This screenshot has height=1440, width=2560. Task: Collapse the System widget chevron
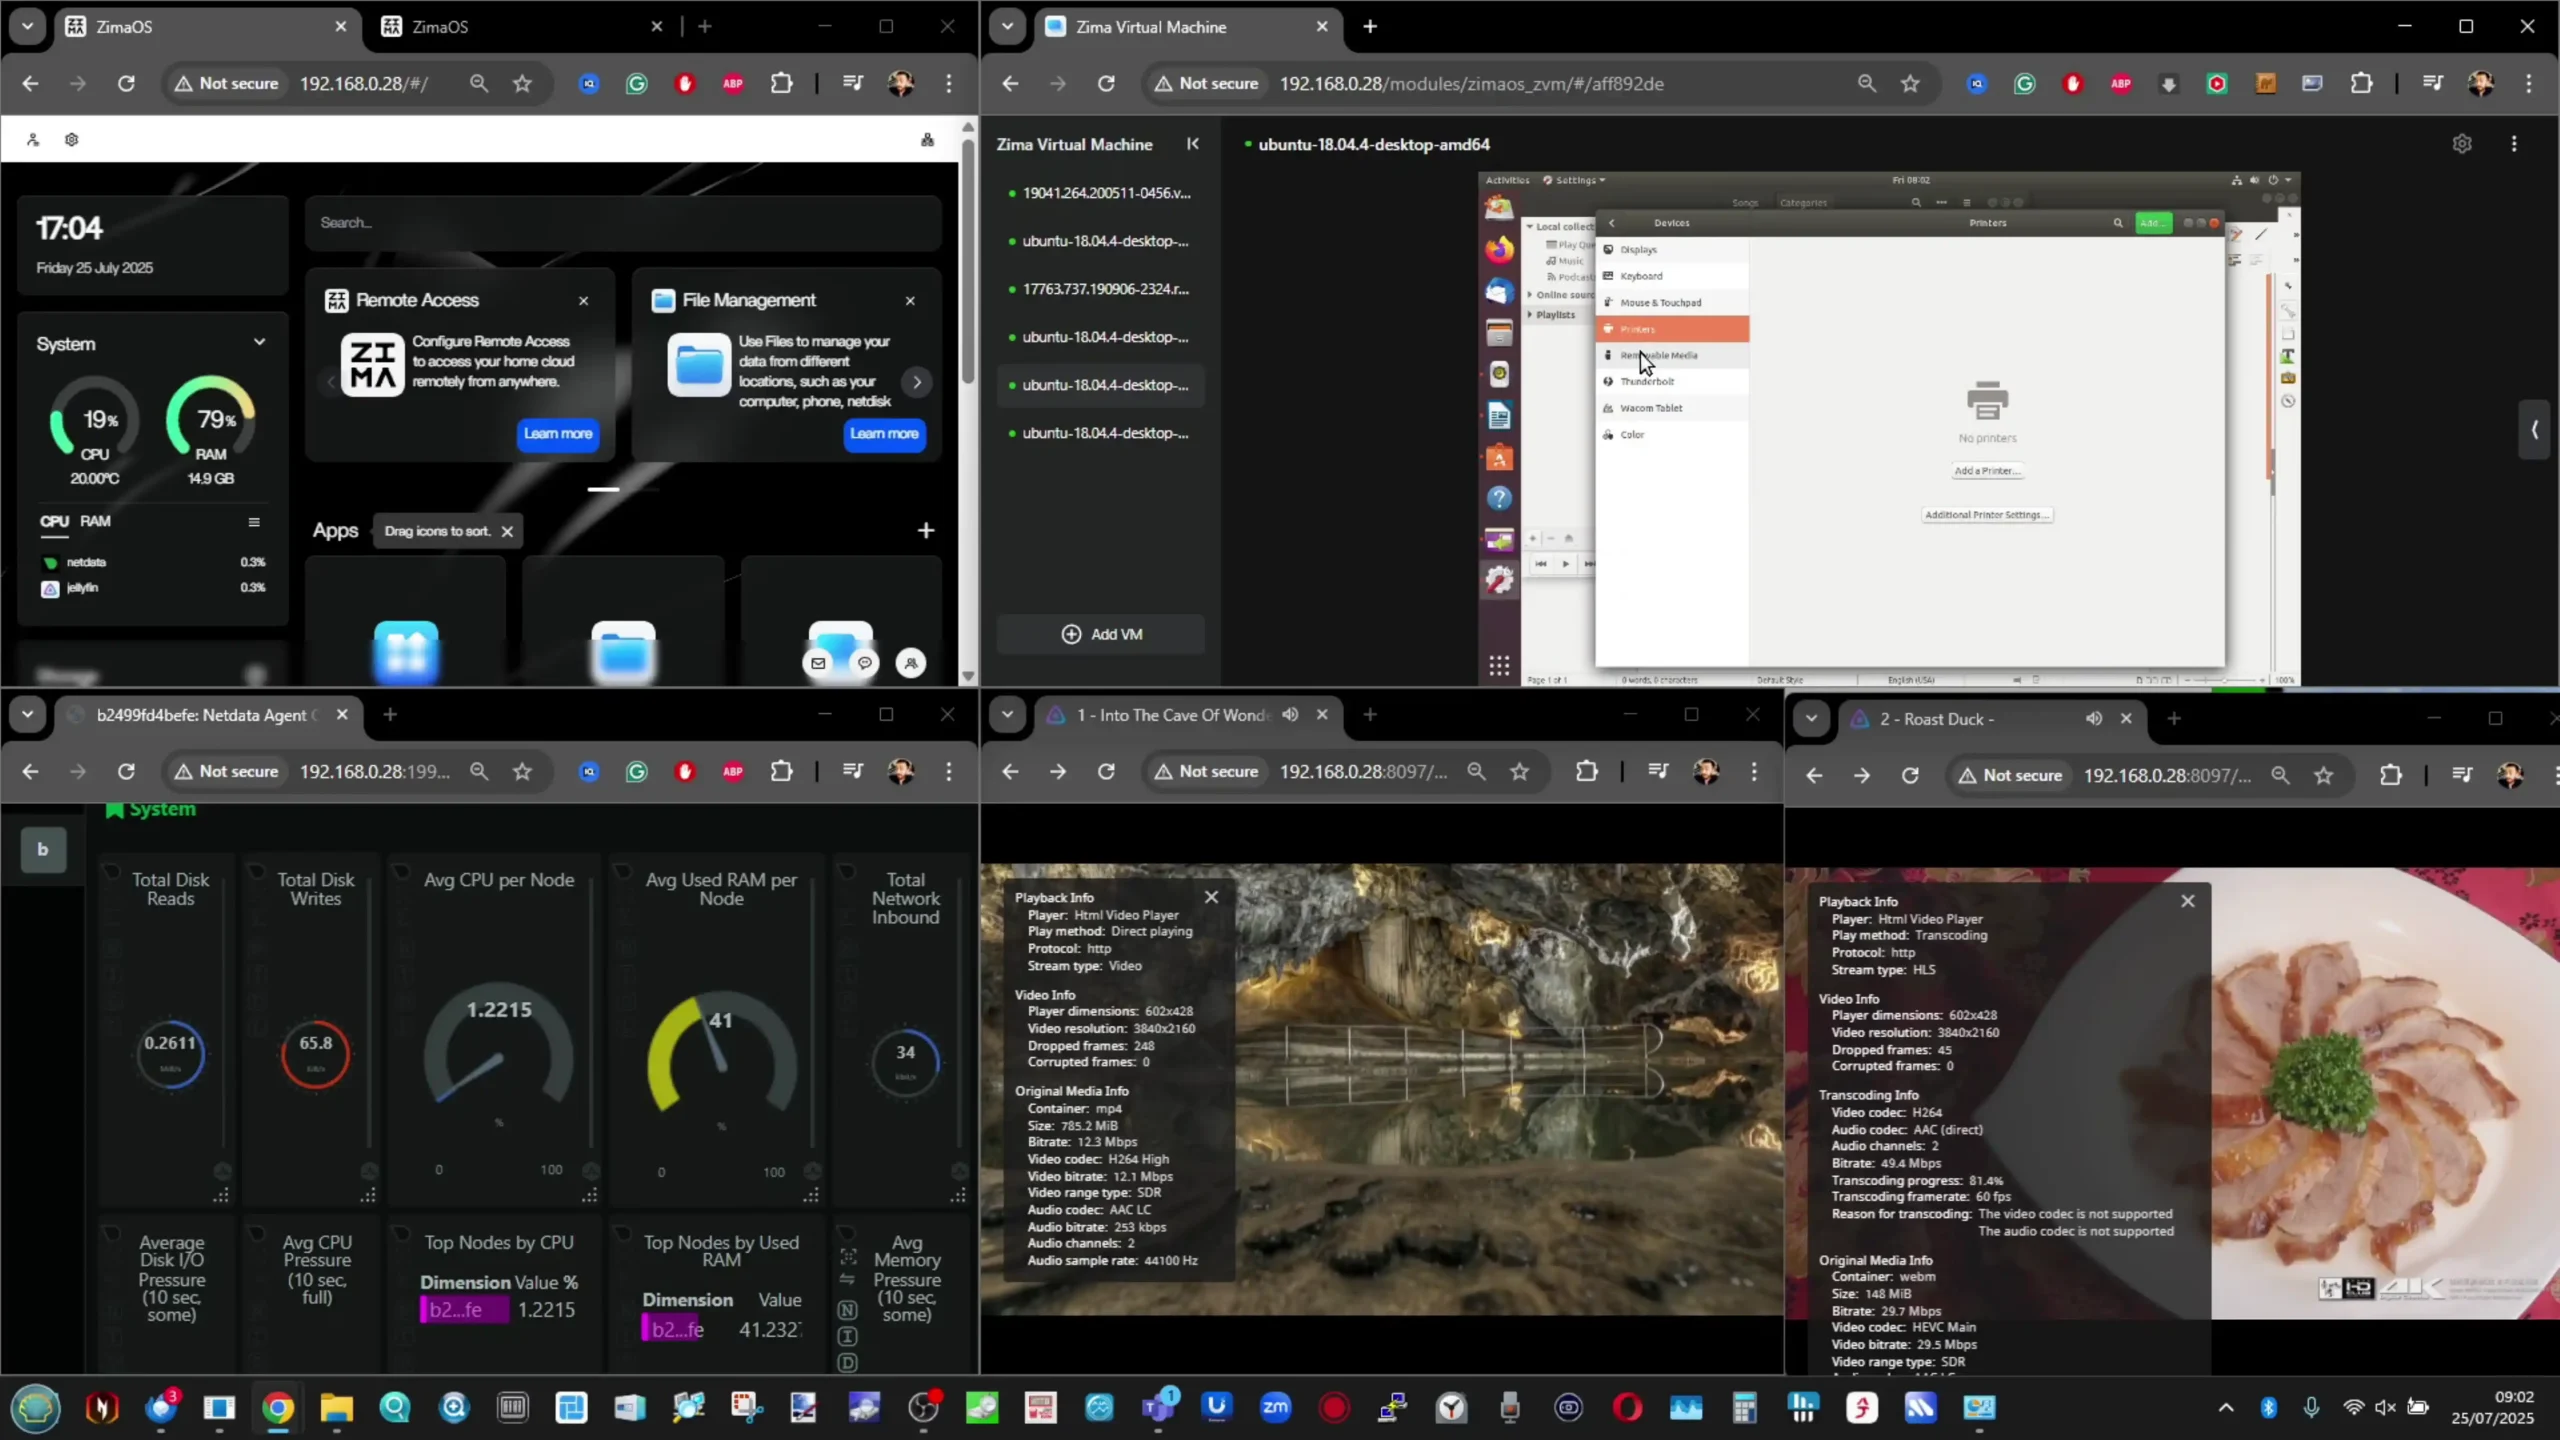[259, 342]
